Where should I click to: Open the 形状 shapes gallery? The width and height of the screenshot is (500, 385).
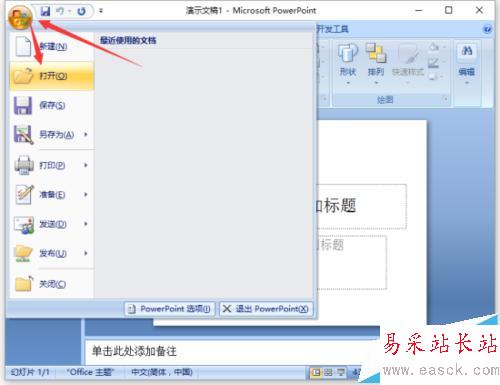(348, 63)
